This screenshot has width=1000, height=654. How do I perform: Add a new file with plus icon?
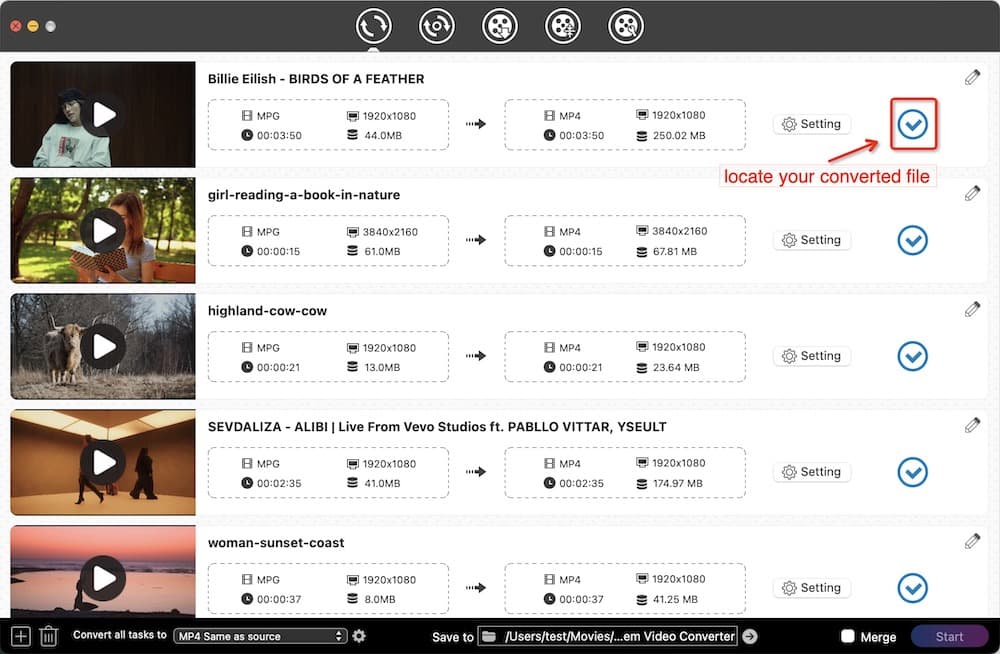coord(20,636)
